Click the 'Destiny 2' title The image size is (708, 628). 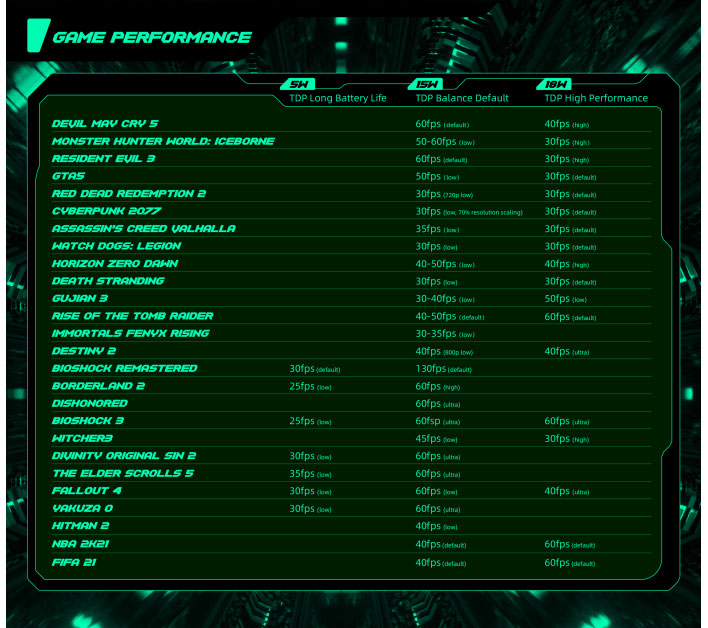pyautogui.click(x=84, y=351)
